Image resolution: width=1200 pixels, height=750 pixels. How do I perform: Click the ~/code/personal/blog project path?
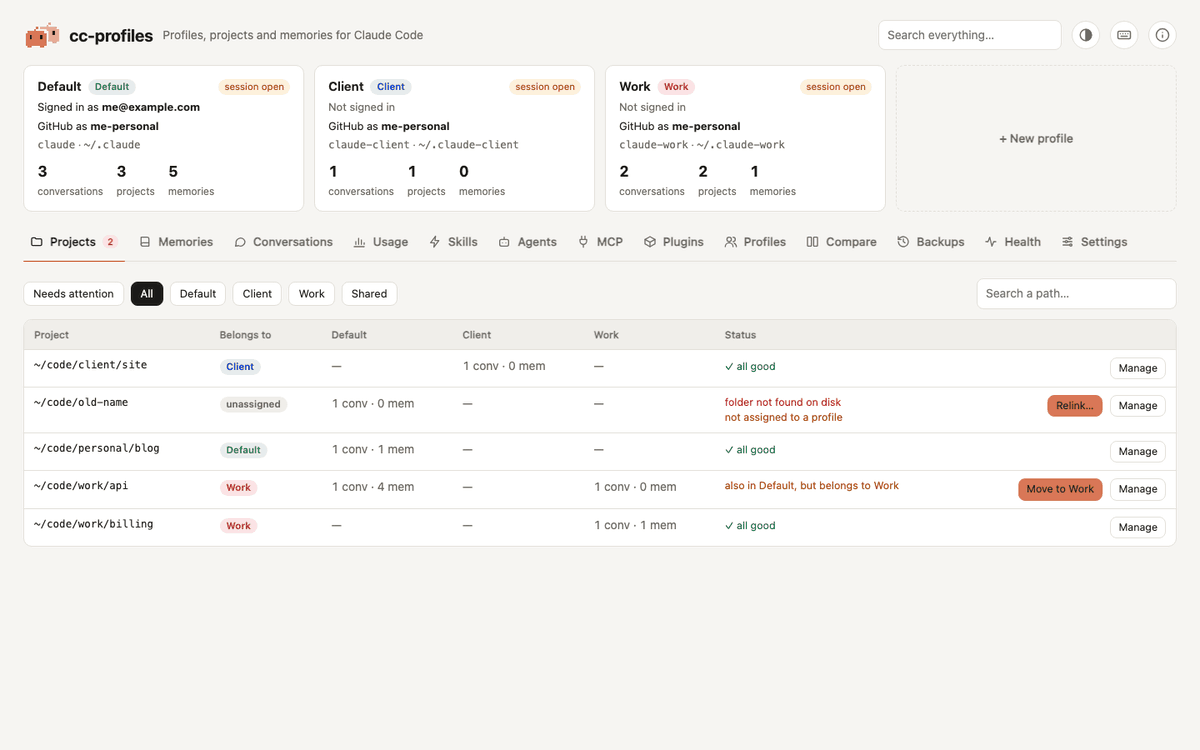(97, 448)
